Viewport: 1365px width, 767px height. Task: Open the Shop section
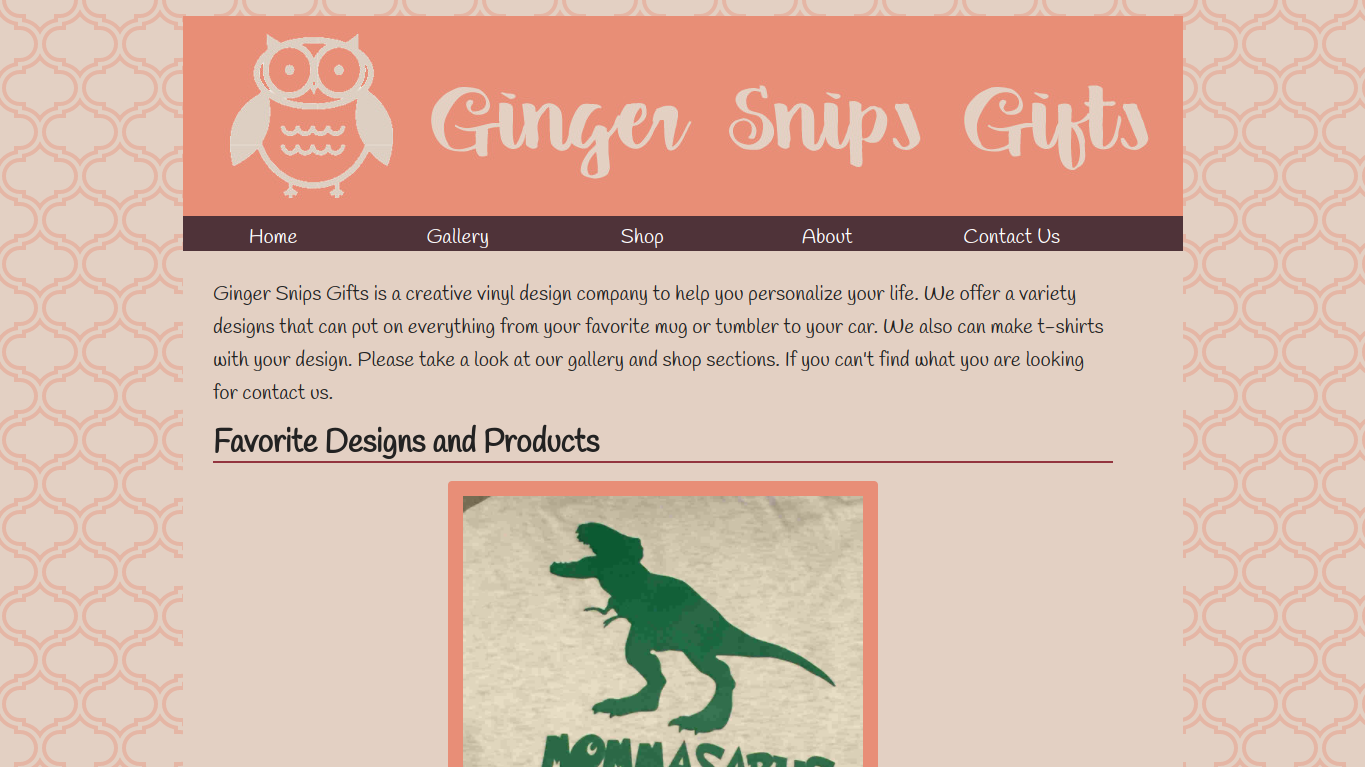642,236
